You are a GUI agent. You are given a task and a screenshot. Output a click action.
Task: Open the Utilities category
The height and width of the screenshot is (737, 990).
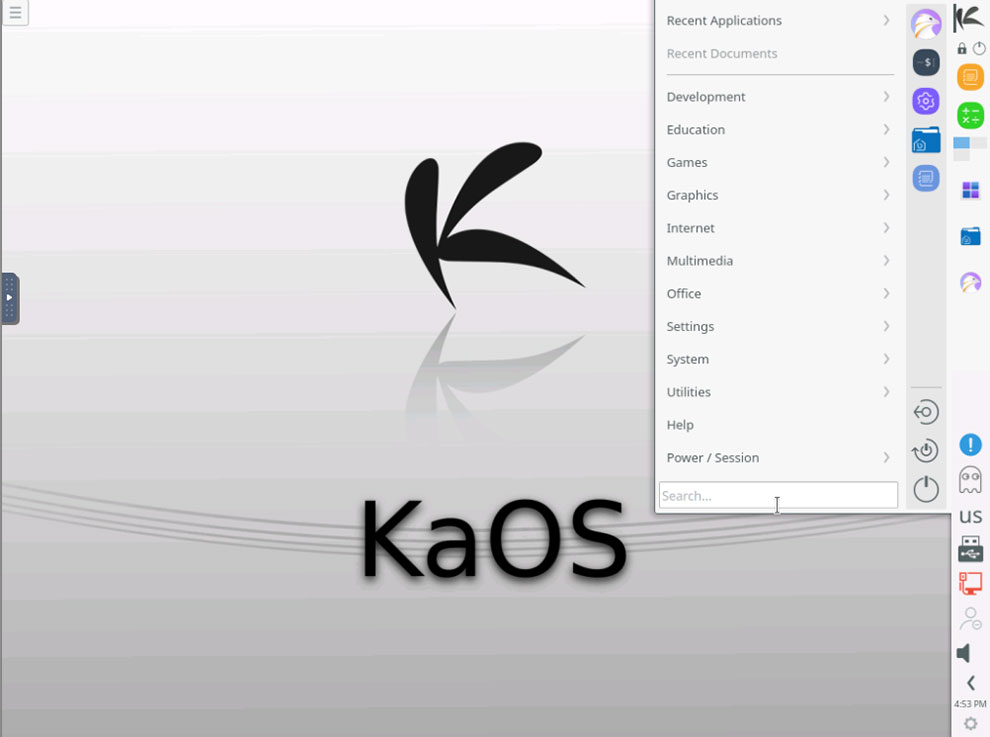780,392
